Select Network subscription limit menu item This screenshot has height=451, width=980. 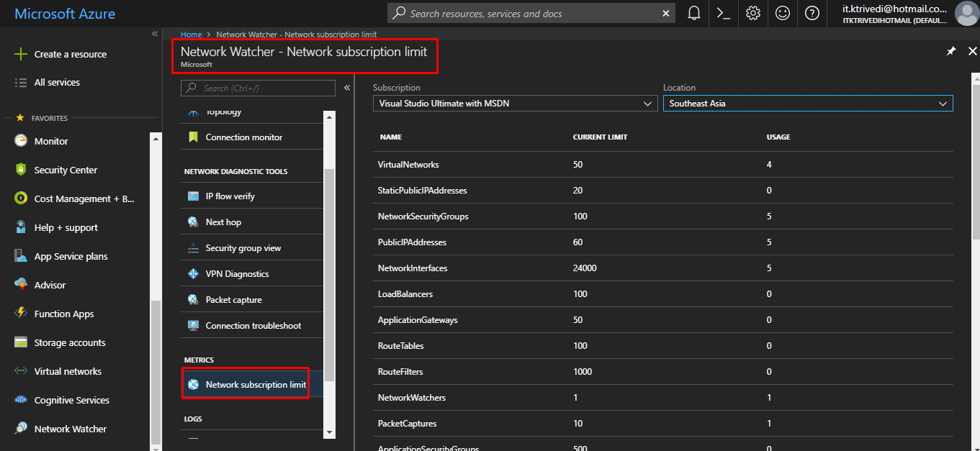click(x=255, y=385)
